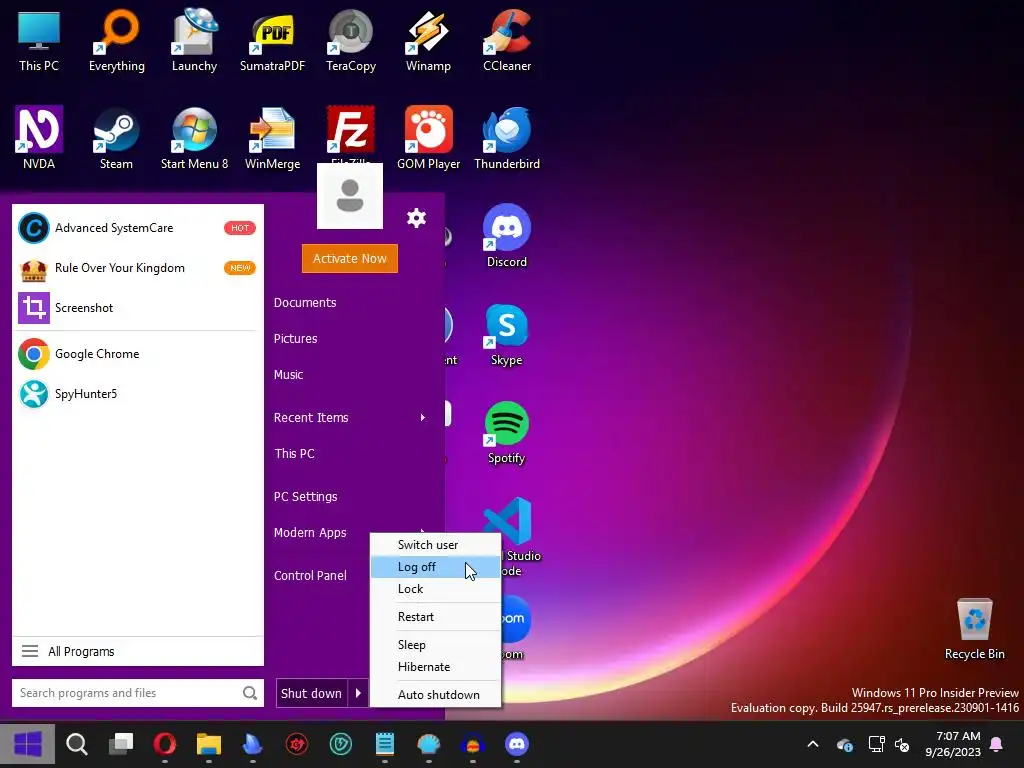1024x768 pixels.
Task: Open the This PC desktop icon
Action: point(39,40)
